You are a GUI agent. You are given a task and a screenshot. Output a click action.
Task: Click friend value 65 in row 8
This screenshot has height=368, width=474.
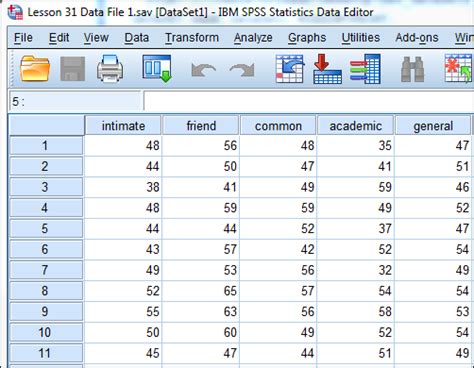(201, 291)
